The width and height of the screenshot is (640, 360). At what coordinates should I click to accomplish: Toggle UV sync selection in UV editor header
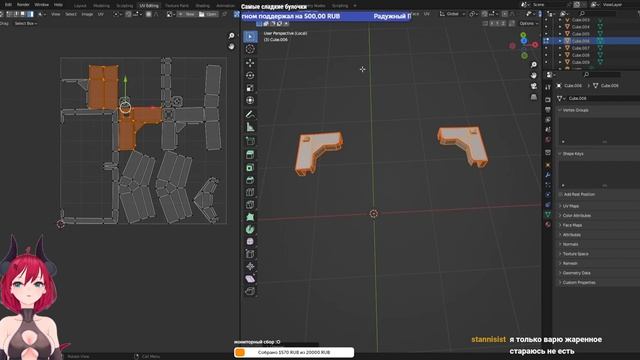[3, 14]
